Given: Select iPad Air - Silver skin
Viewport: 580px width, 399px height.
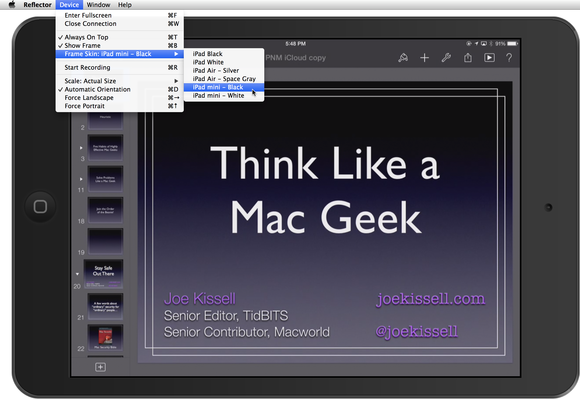Looking at the screenshot, I should (224, 70).
